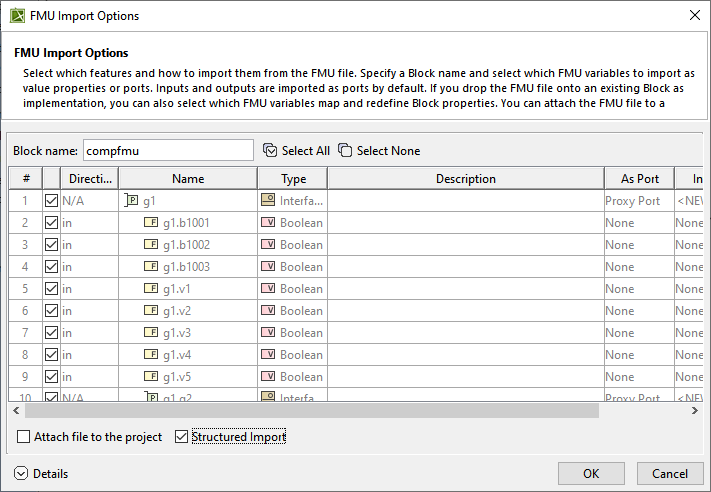Click the flow property icon for g1.v1

(x=152, y=289)
